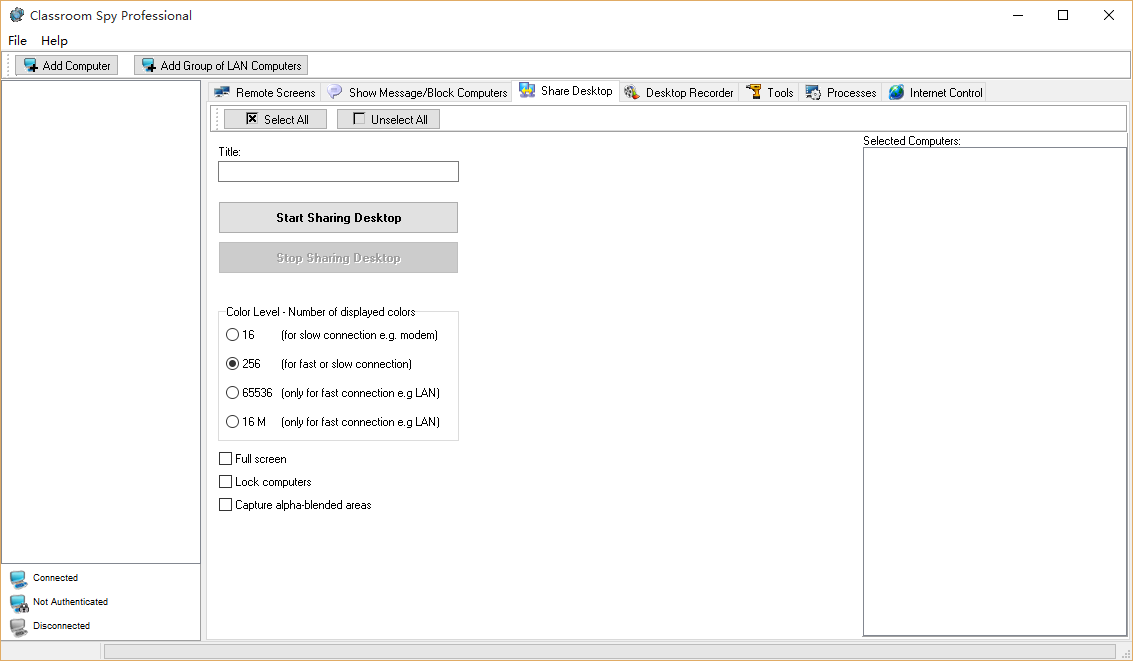Toggle Capture alpha-blended areas checkbox
Viewport: 1133px width, 661px height.
pos(225,505)
